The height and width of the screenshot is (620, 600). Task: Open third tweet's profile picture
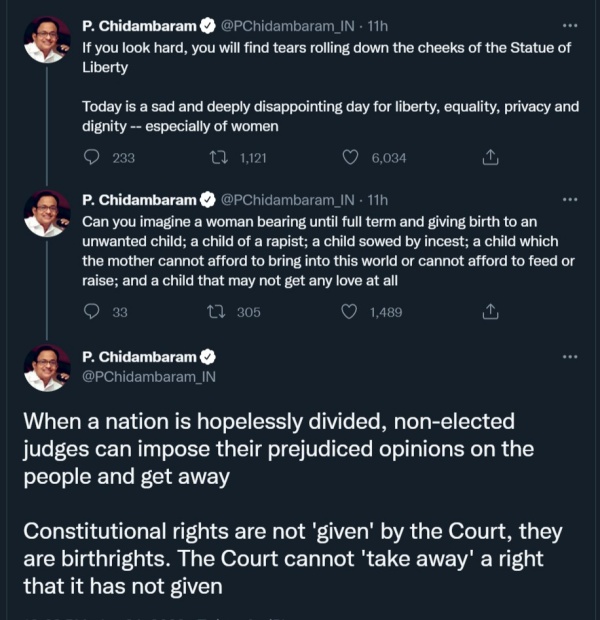tap(47, 367)
